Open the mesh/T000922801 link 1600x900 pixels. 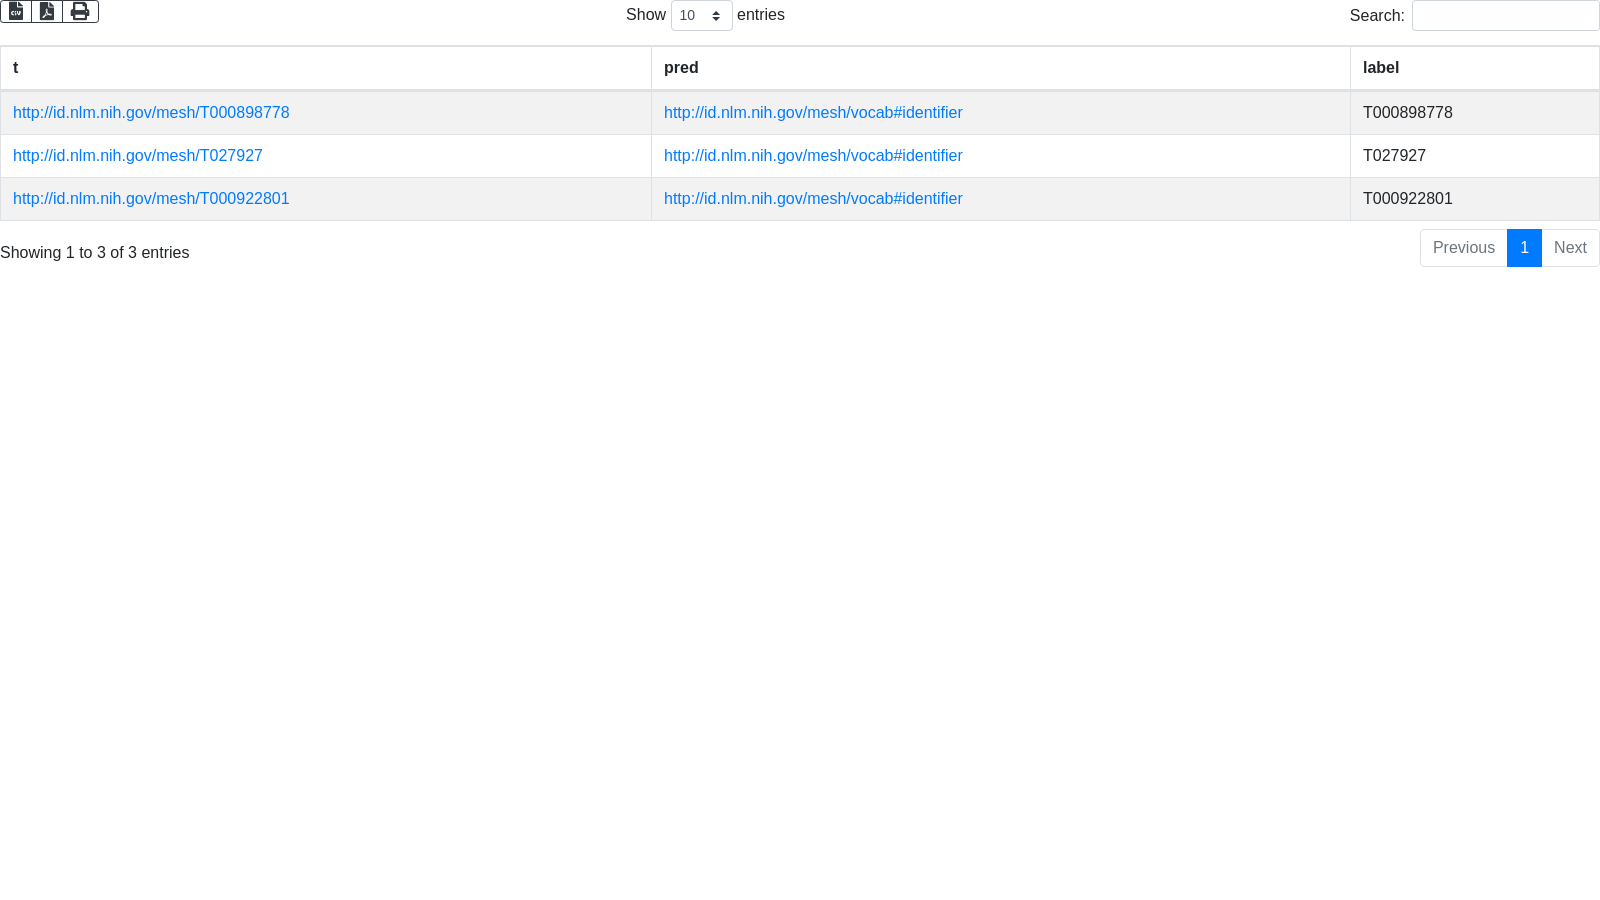151,199
